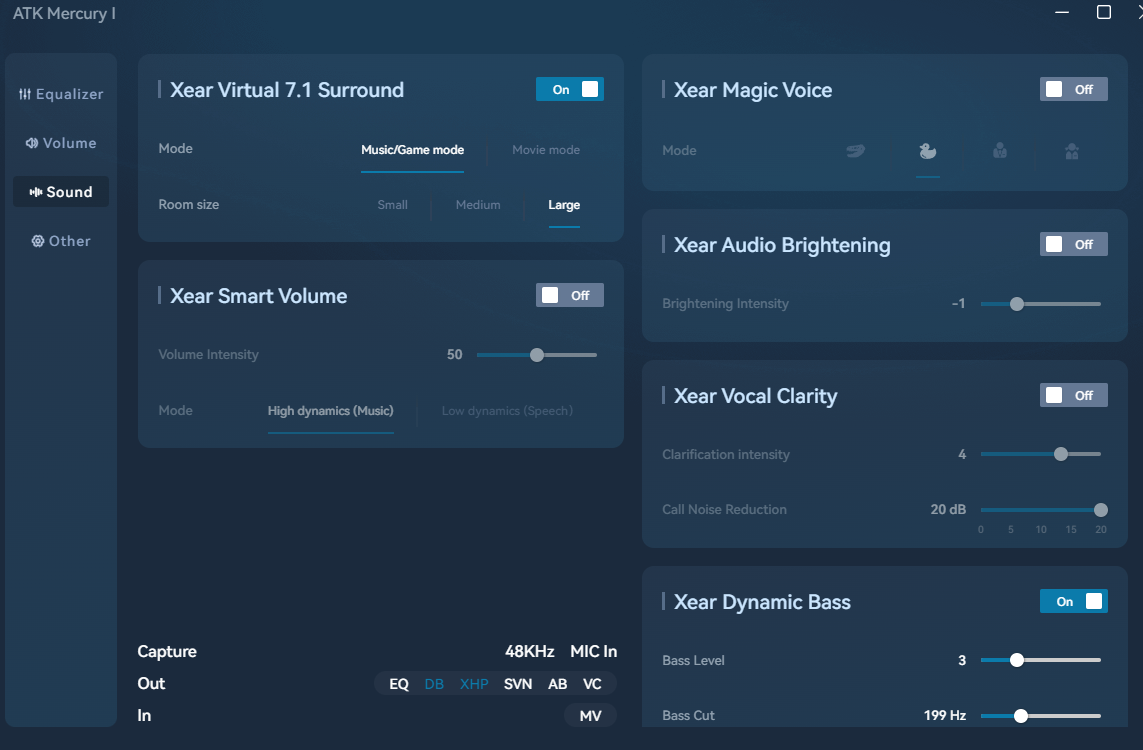Select Music/Game mode for surround
The height and width of the screenshot is (750, 1143).
point(413,149)
